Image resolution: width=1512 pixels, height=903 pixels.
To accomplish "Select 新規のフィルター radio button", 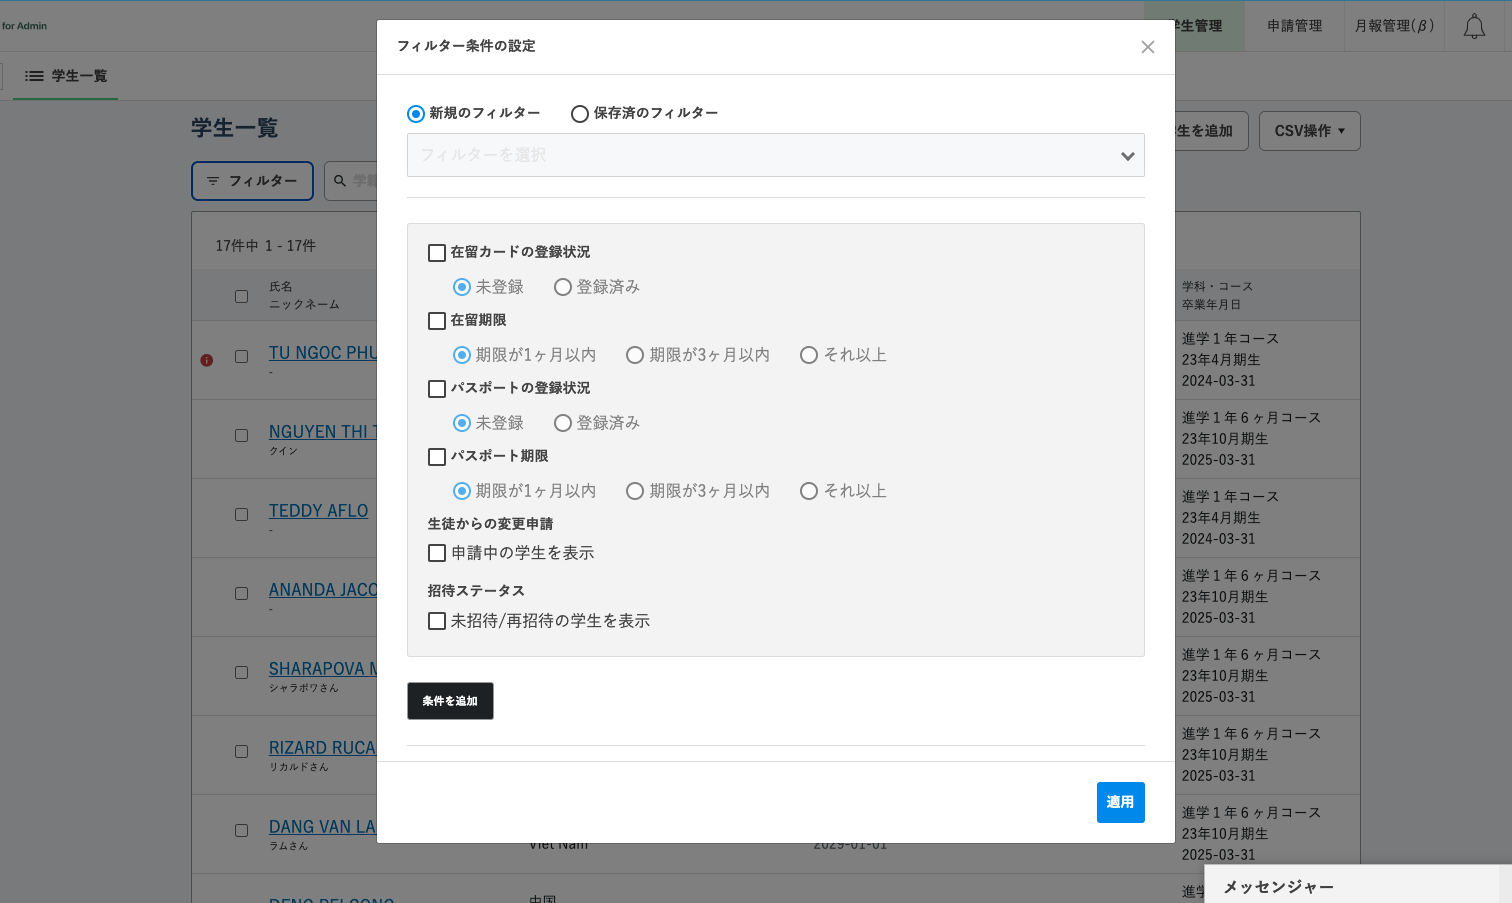I will tap(416, 114).
